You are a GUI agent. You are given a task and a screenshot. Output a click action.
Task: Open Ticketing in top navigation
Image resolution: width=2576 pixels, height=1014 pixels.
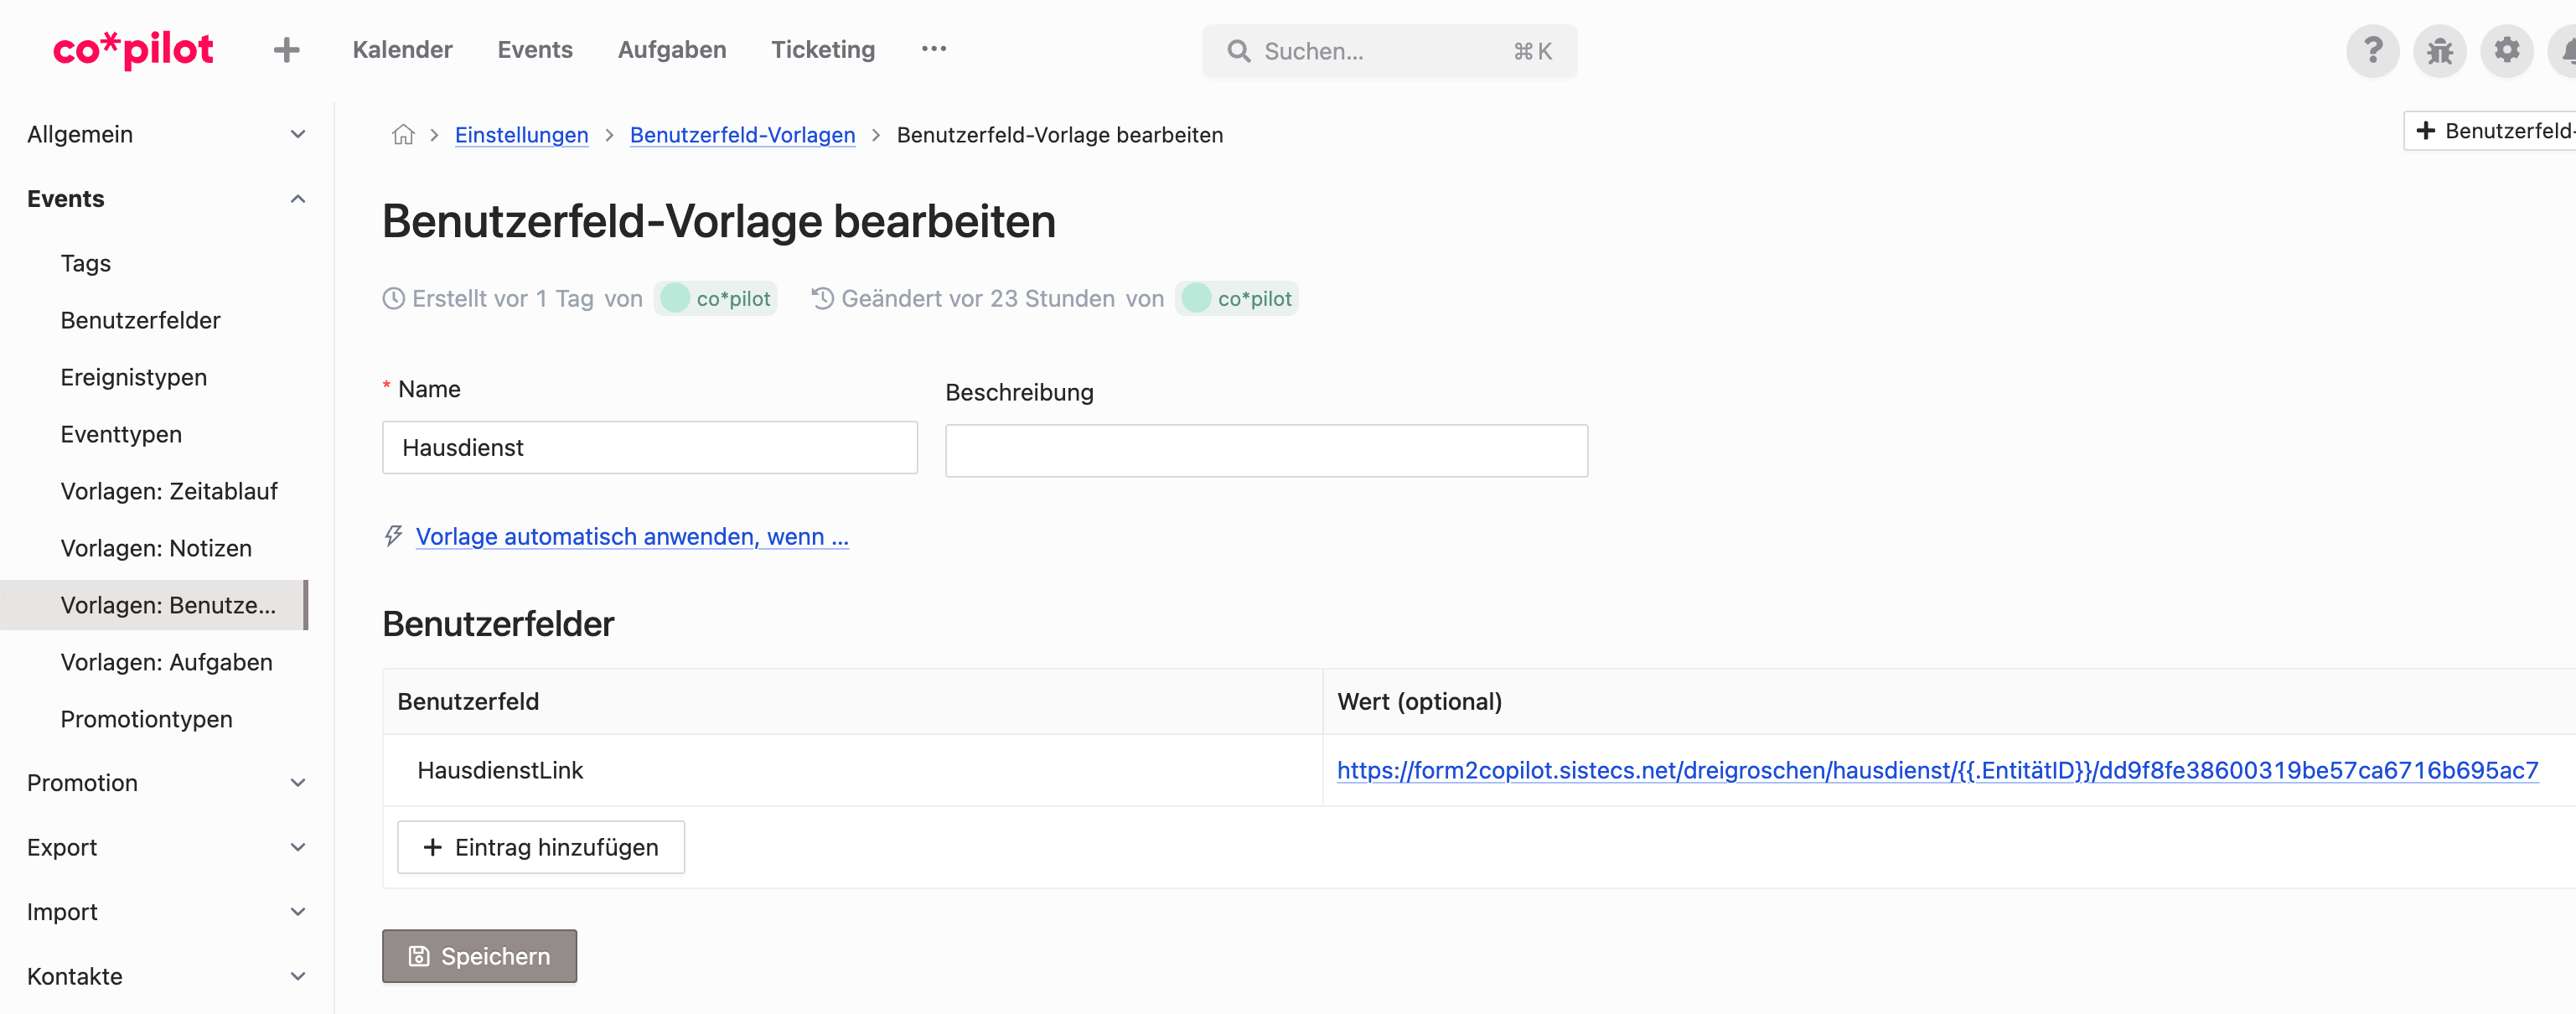pos(823,50)
